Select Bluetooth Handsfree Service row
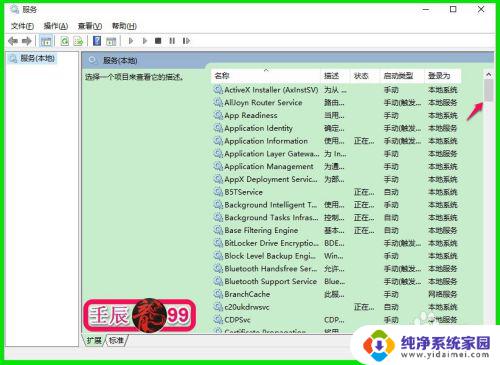This screenshot has height=365, width=500. click(335, 269)
